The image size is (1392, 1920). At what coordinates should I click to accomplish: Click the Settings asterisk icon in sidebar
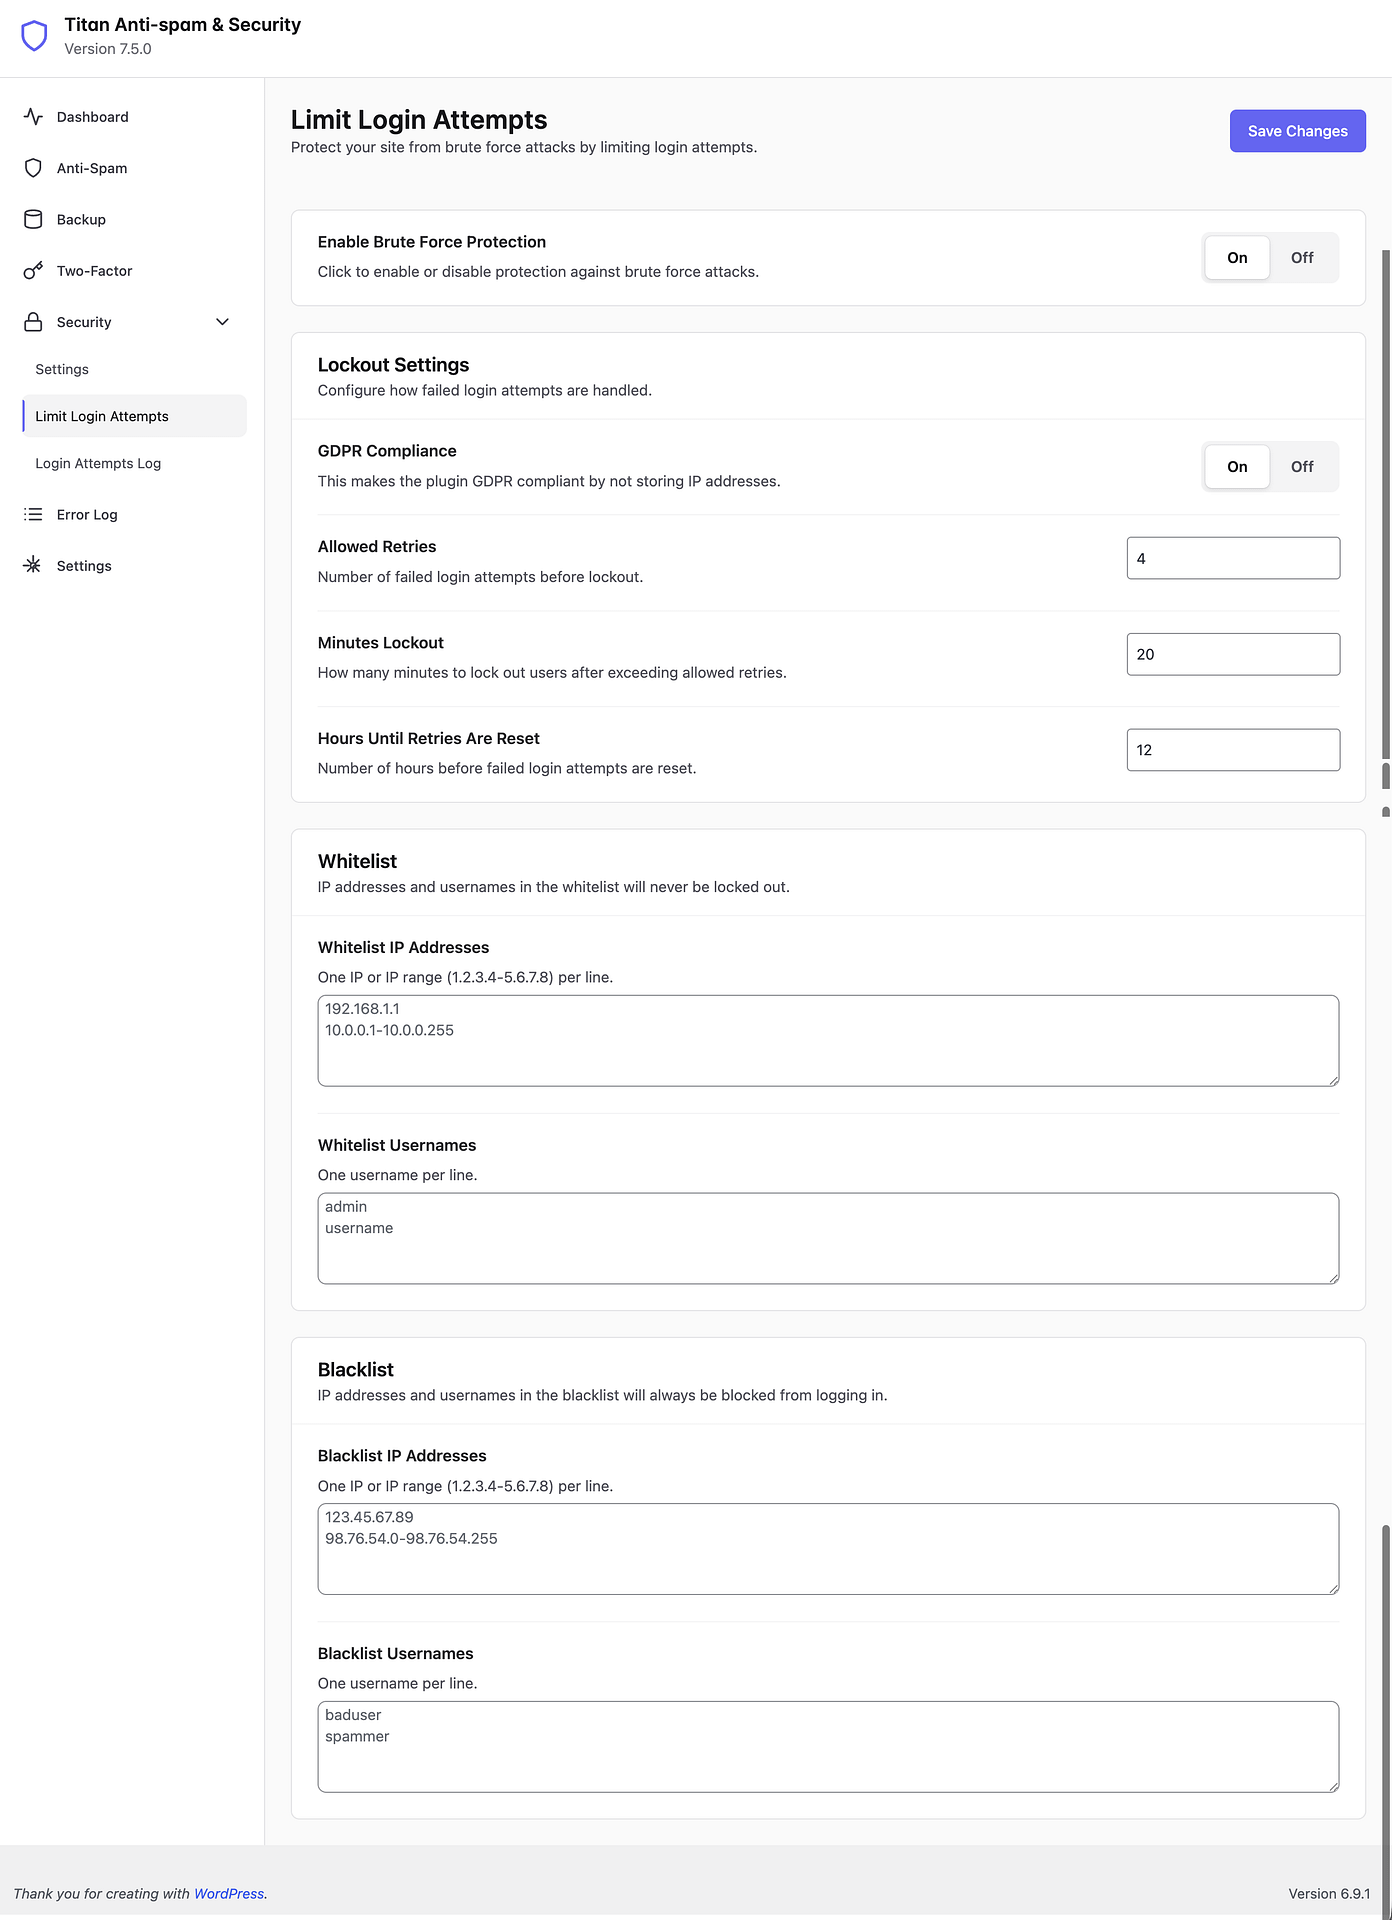(x=33, y=566)
